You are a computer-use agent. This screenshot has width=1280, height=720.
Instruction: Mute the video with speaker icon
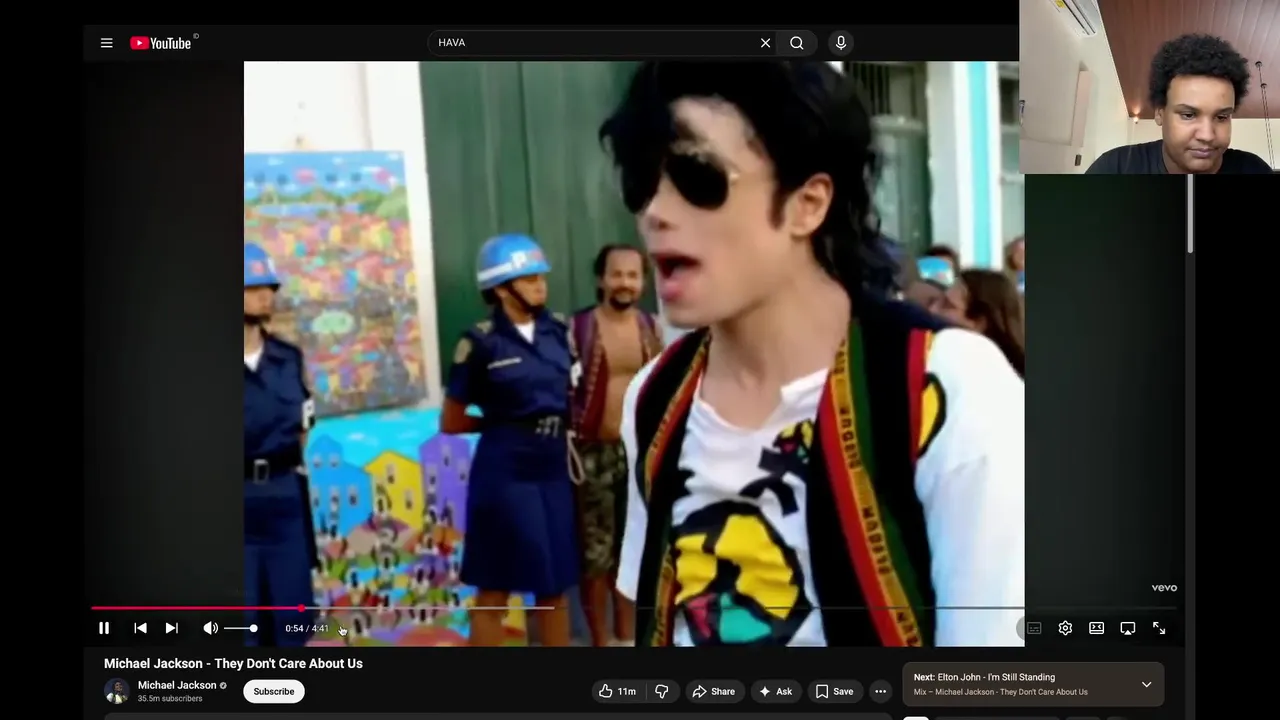tap(210, 628)
